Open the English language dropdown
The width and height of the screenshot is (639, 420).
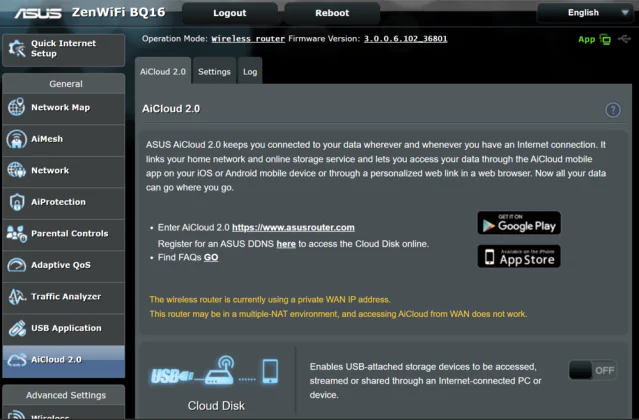585,13
